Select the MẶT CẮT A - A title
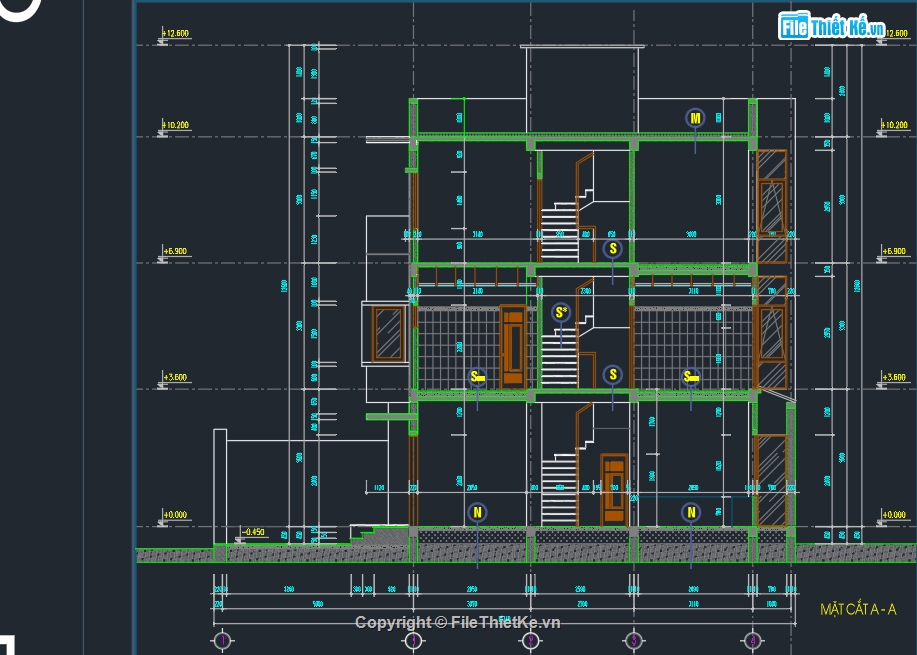 [858, 609]
